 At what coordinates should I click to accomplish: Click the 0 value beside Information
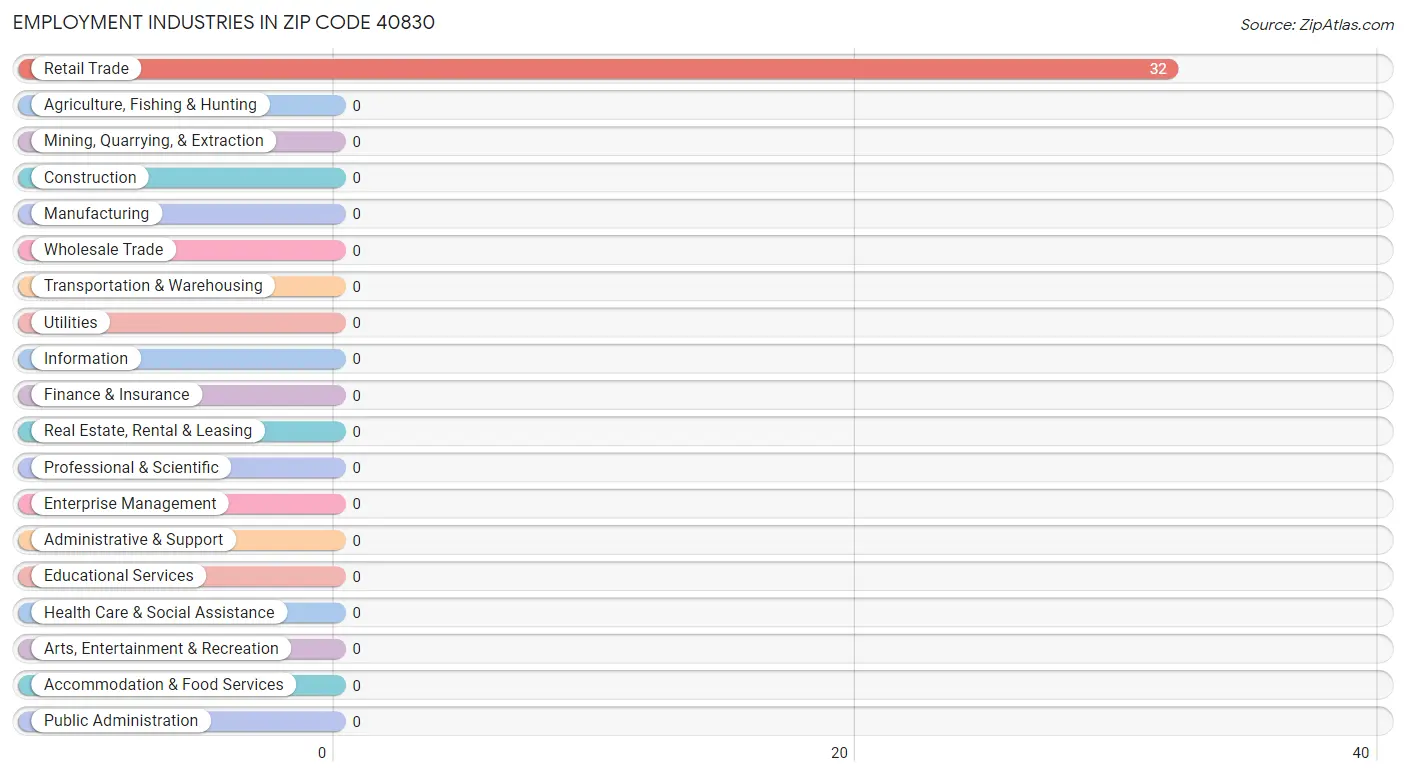tap(356, 359)
